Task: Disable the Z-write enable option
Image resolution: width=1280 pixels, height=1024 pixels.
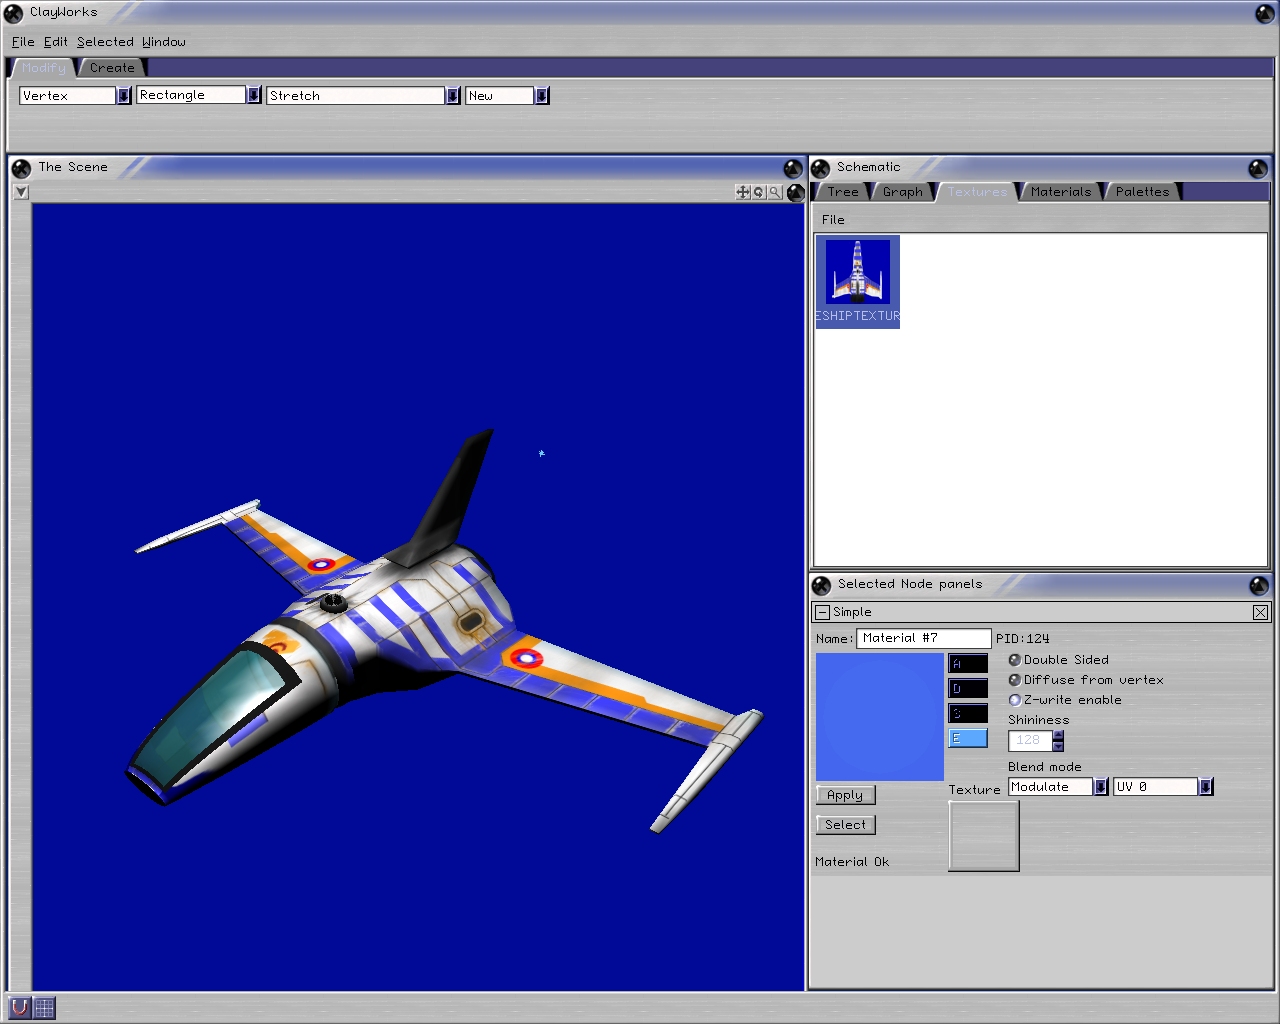Action: (1014, 700)
